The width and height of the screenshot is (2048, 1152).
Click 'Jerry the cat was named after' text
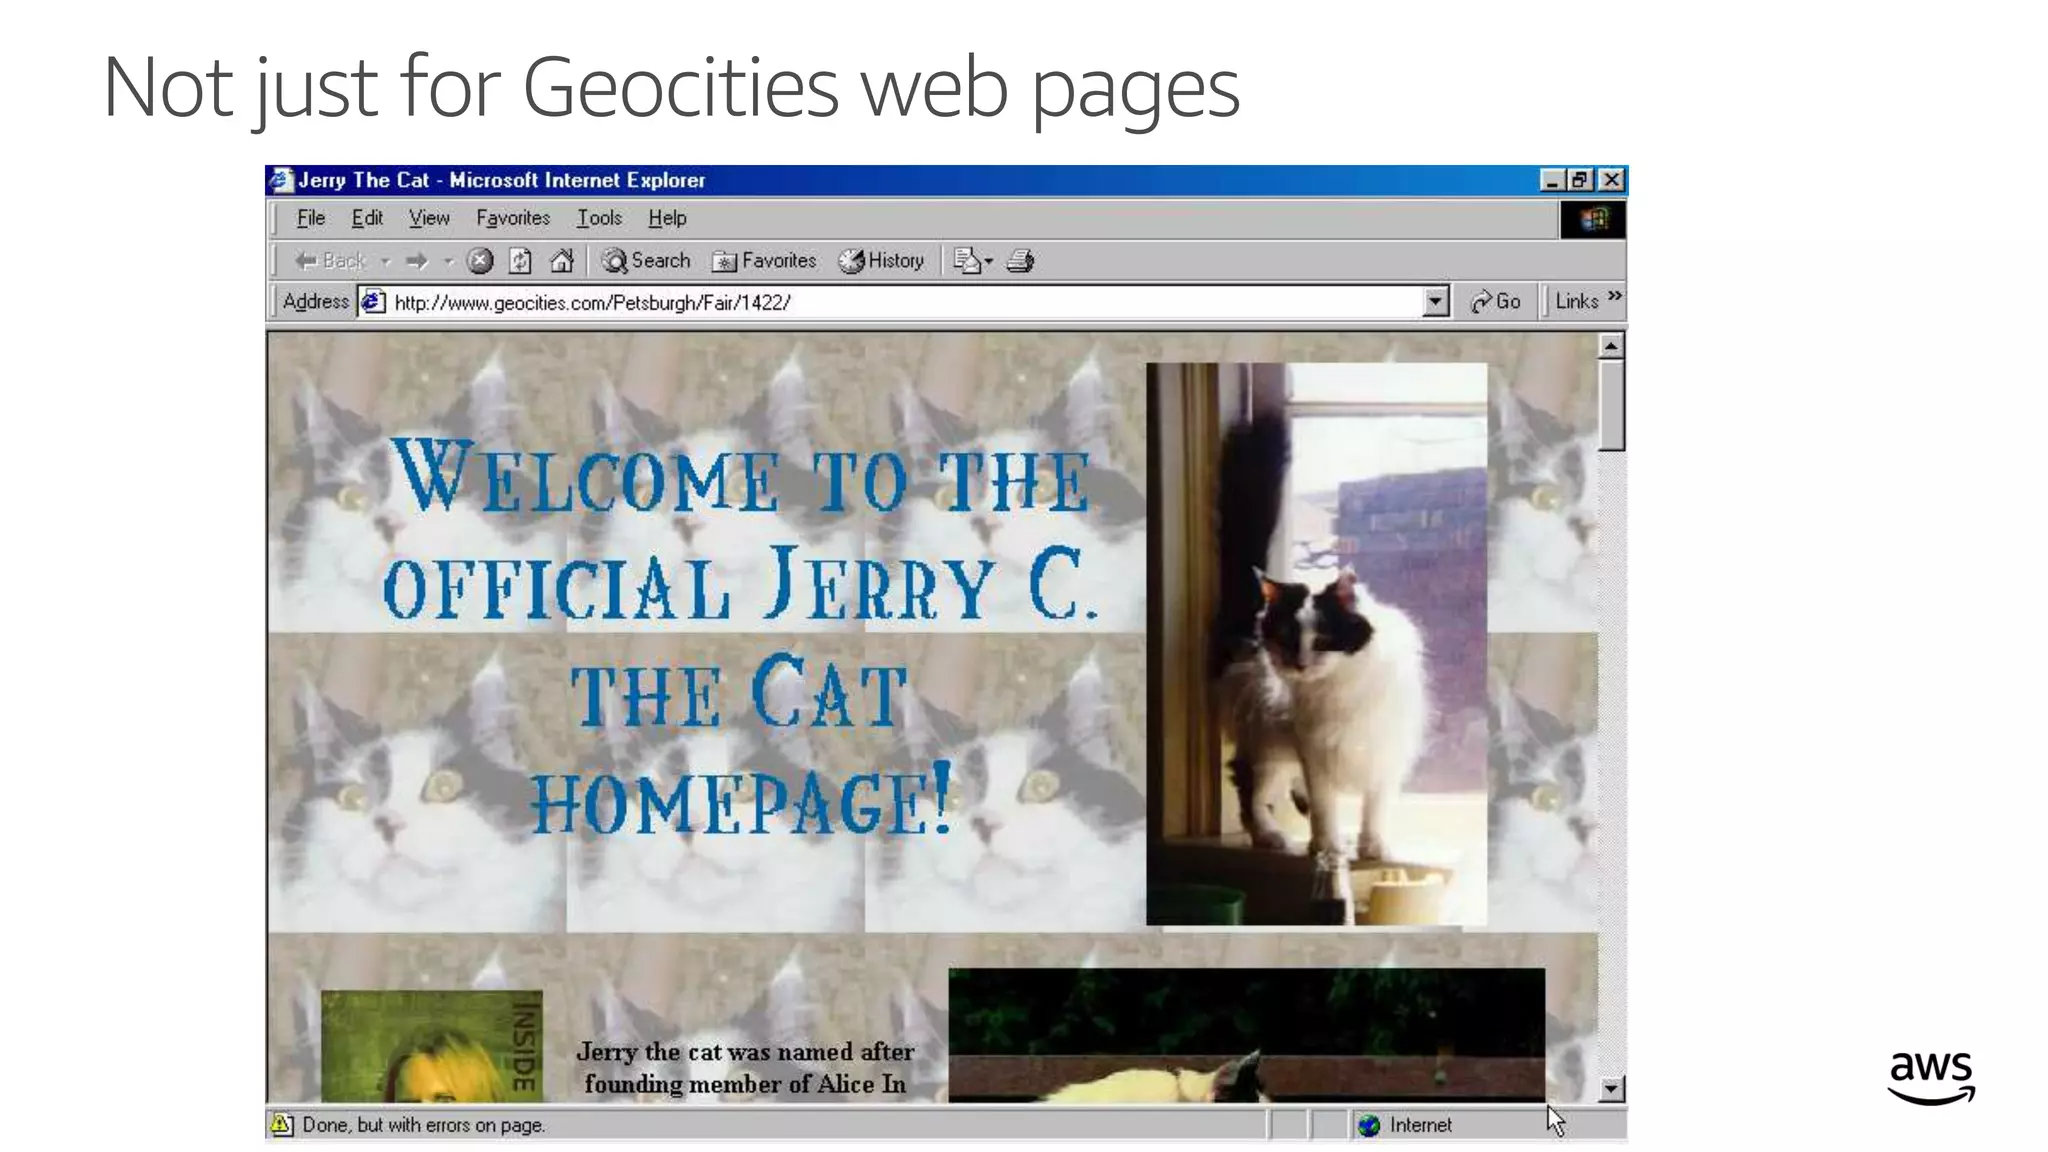745,1052
